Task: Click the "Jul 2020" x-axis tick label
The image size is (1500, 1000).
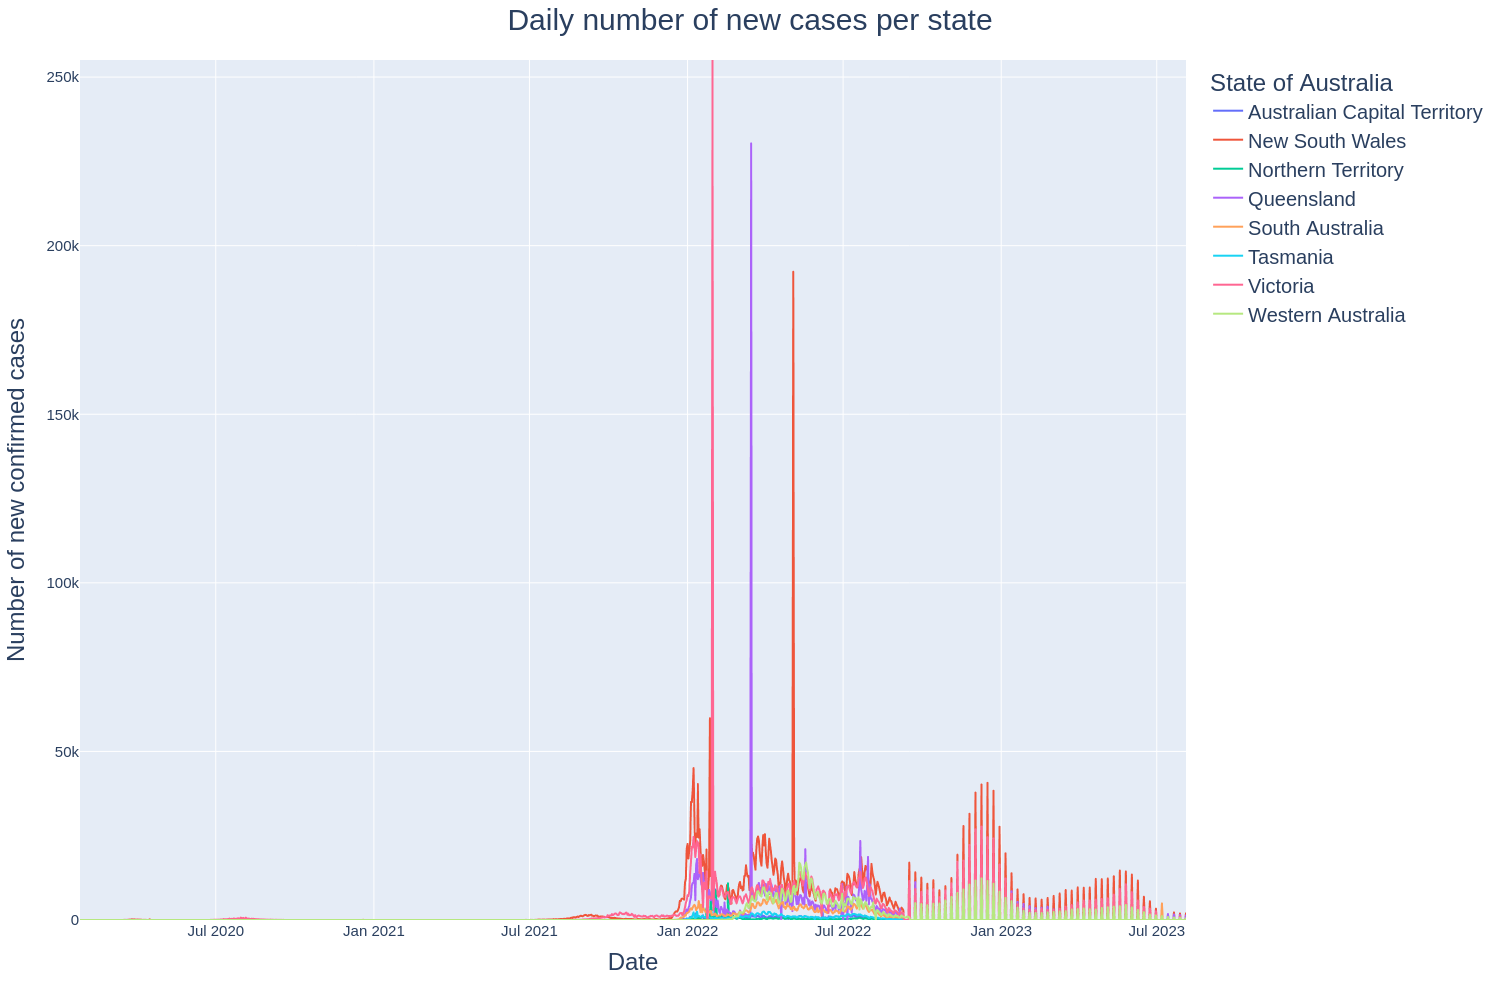Action: click(x=215, y=932)
